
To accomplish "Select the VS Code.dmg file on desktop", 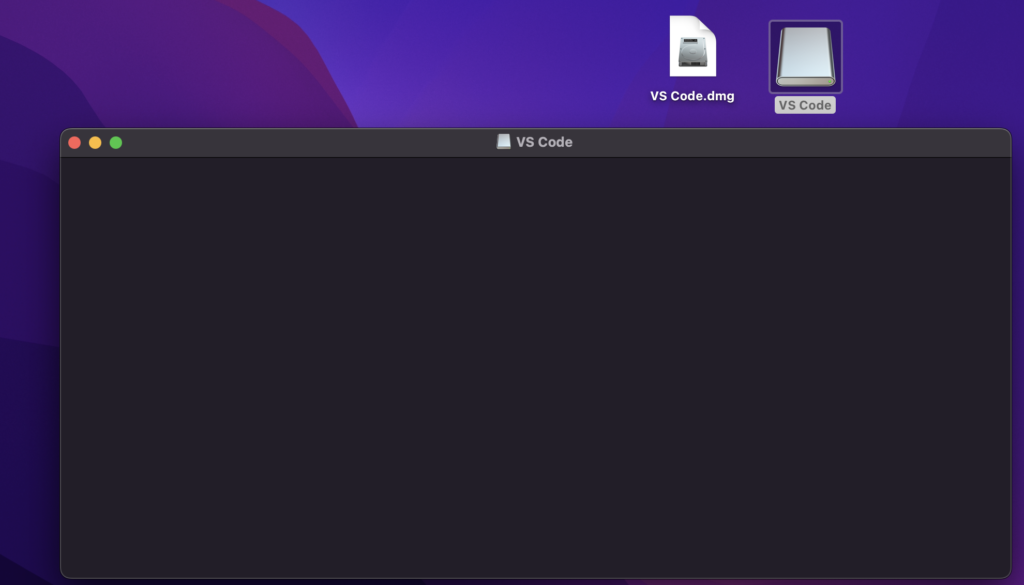I will click(x=692, y=46).
